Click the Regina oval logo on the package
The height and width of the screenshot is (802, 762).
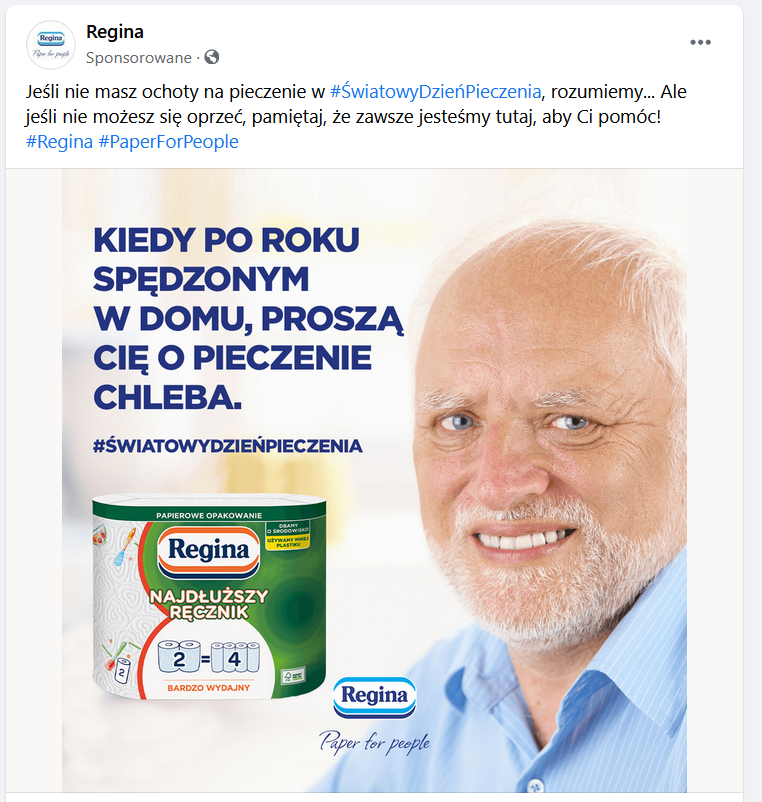click(x=207, y=551)
